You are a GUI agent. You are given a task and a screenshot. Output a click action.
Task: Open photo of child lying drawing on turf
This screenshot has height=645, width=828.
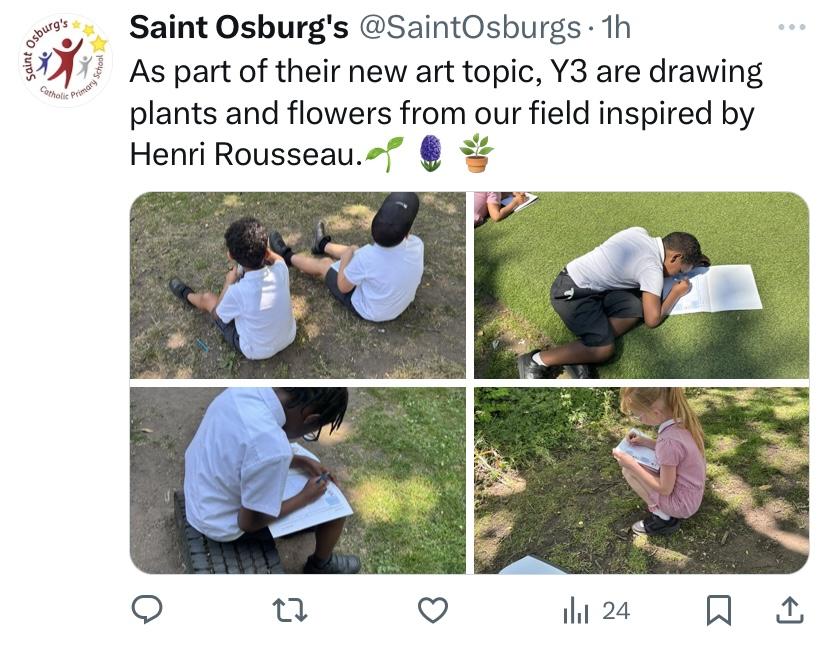pyautogui.click(x=641, y=285)
